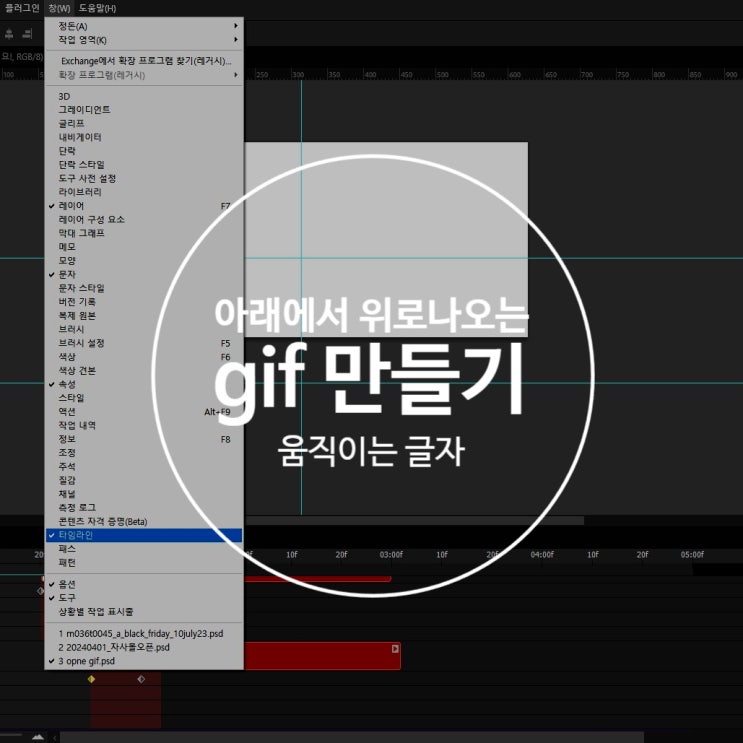Expand the 확장 프로그램(레거시) submenu arrow

click(236, 75)
